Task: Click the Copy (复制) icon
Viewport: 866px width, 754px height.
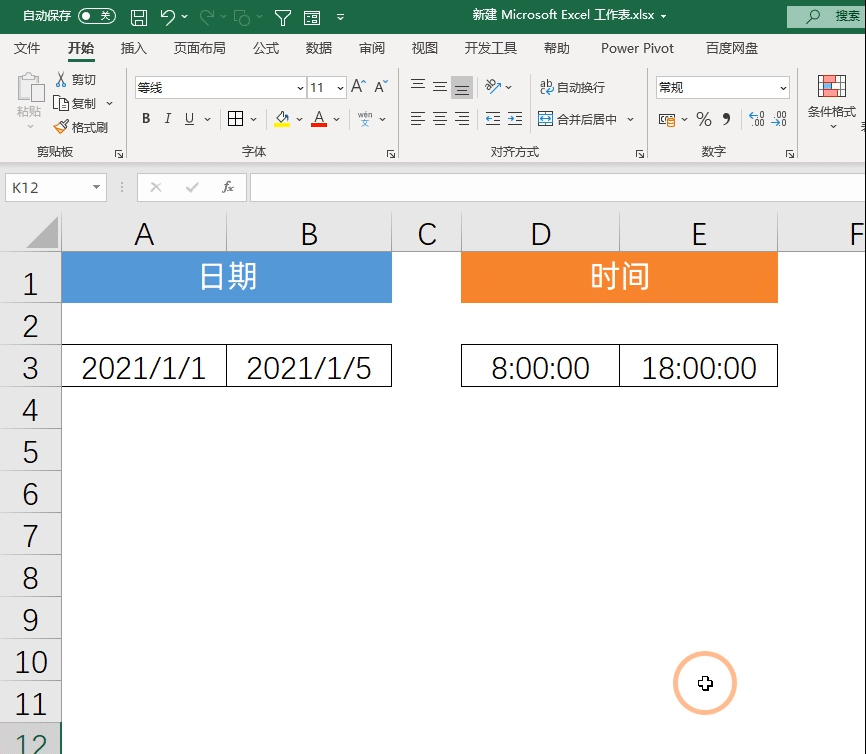Action: [60, 103]
